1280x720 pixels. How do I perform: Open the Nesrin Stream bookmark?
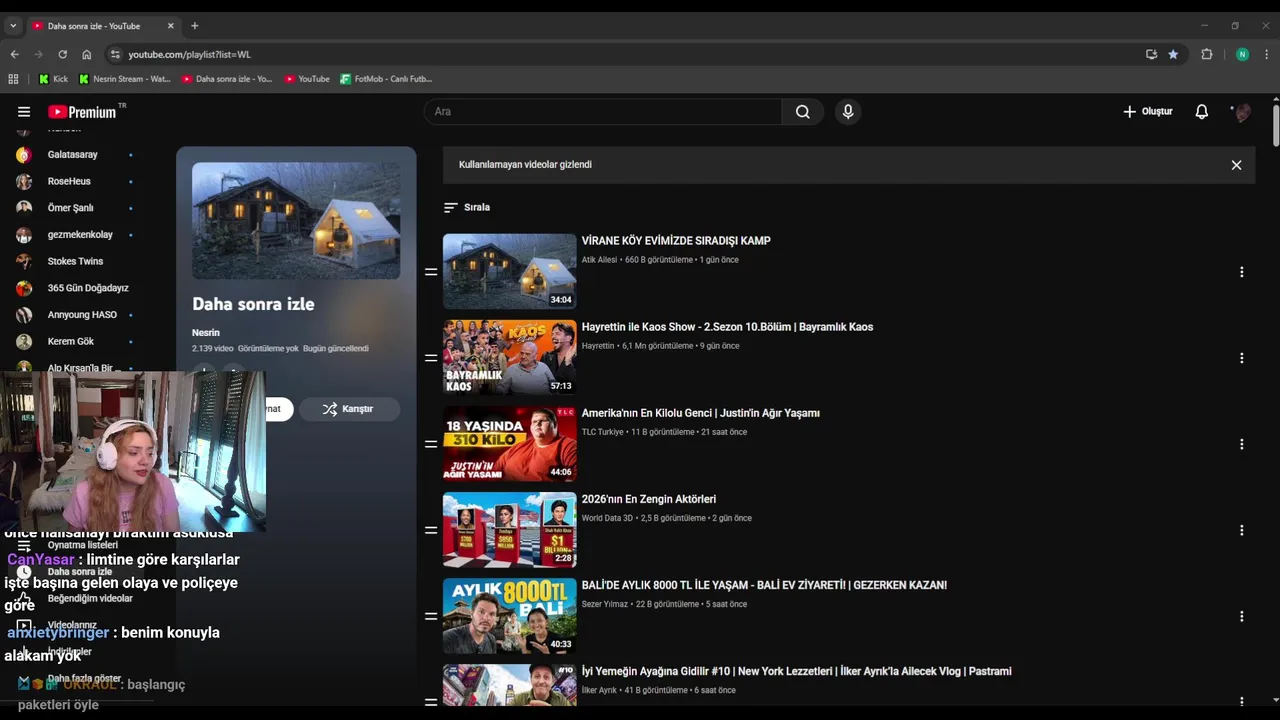(x=125, y=79)
